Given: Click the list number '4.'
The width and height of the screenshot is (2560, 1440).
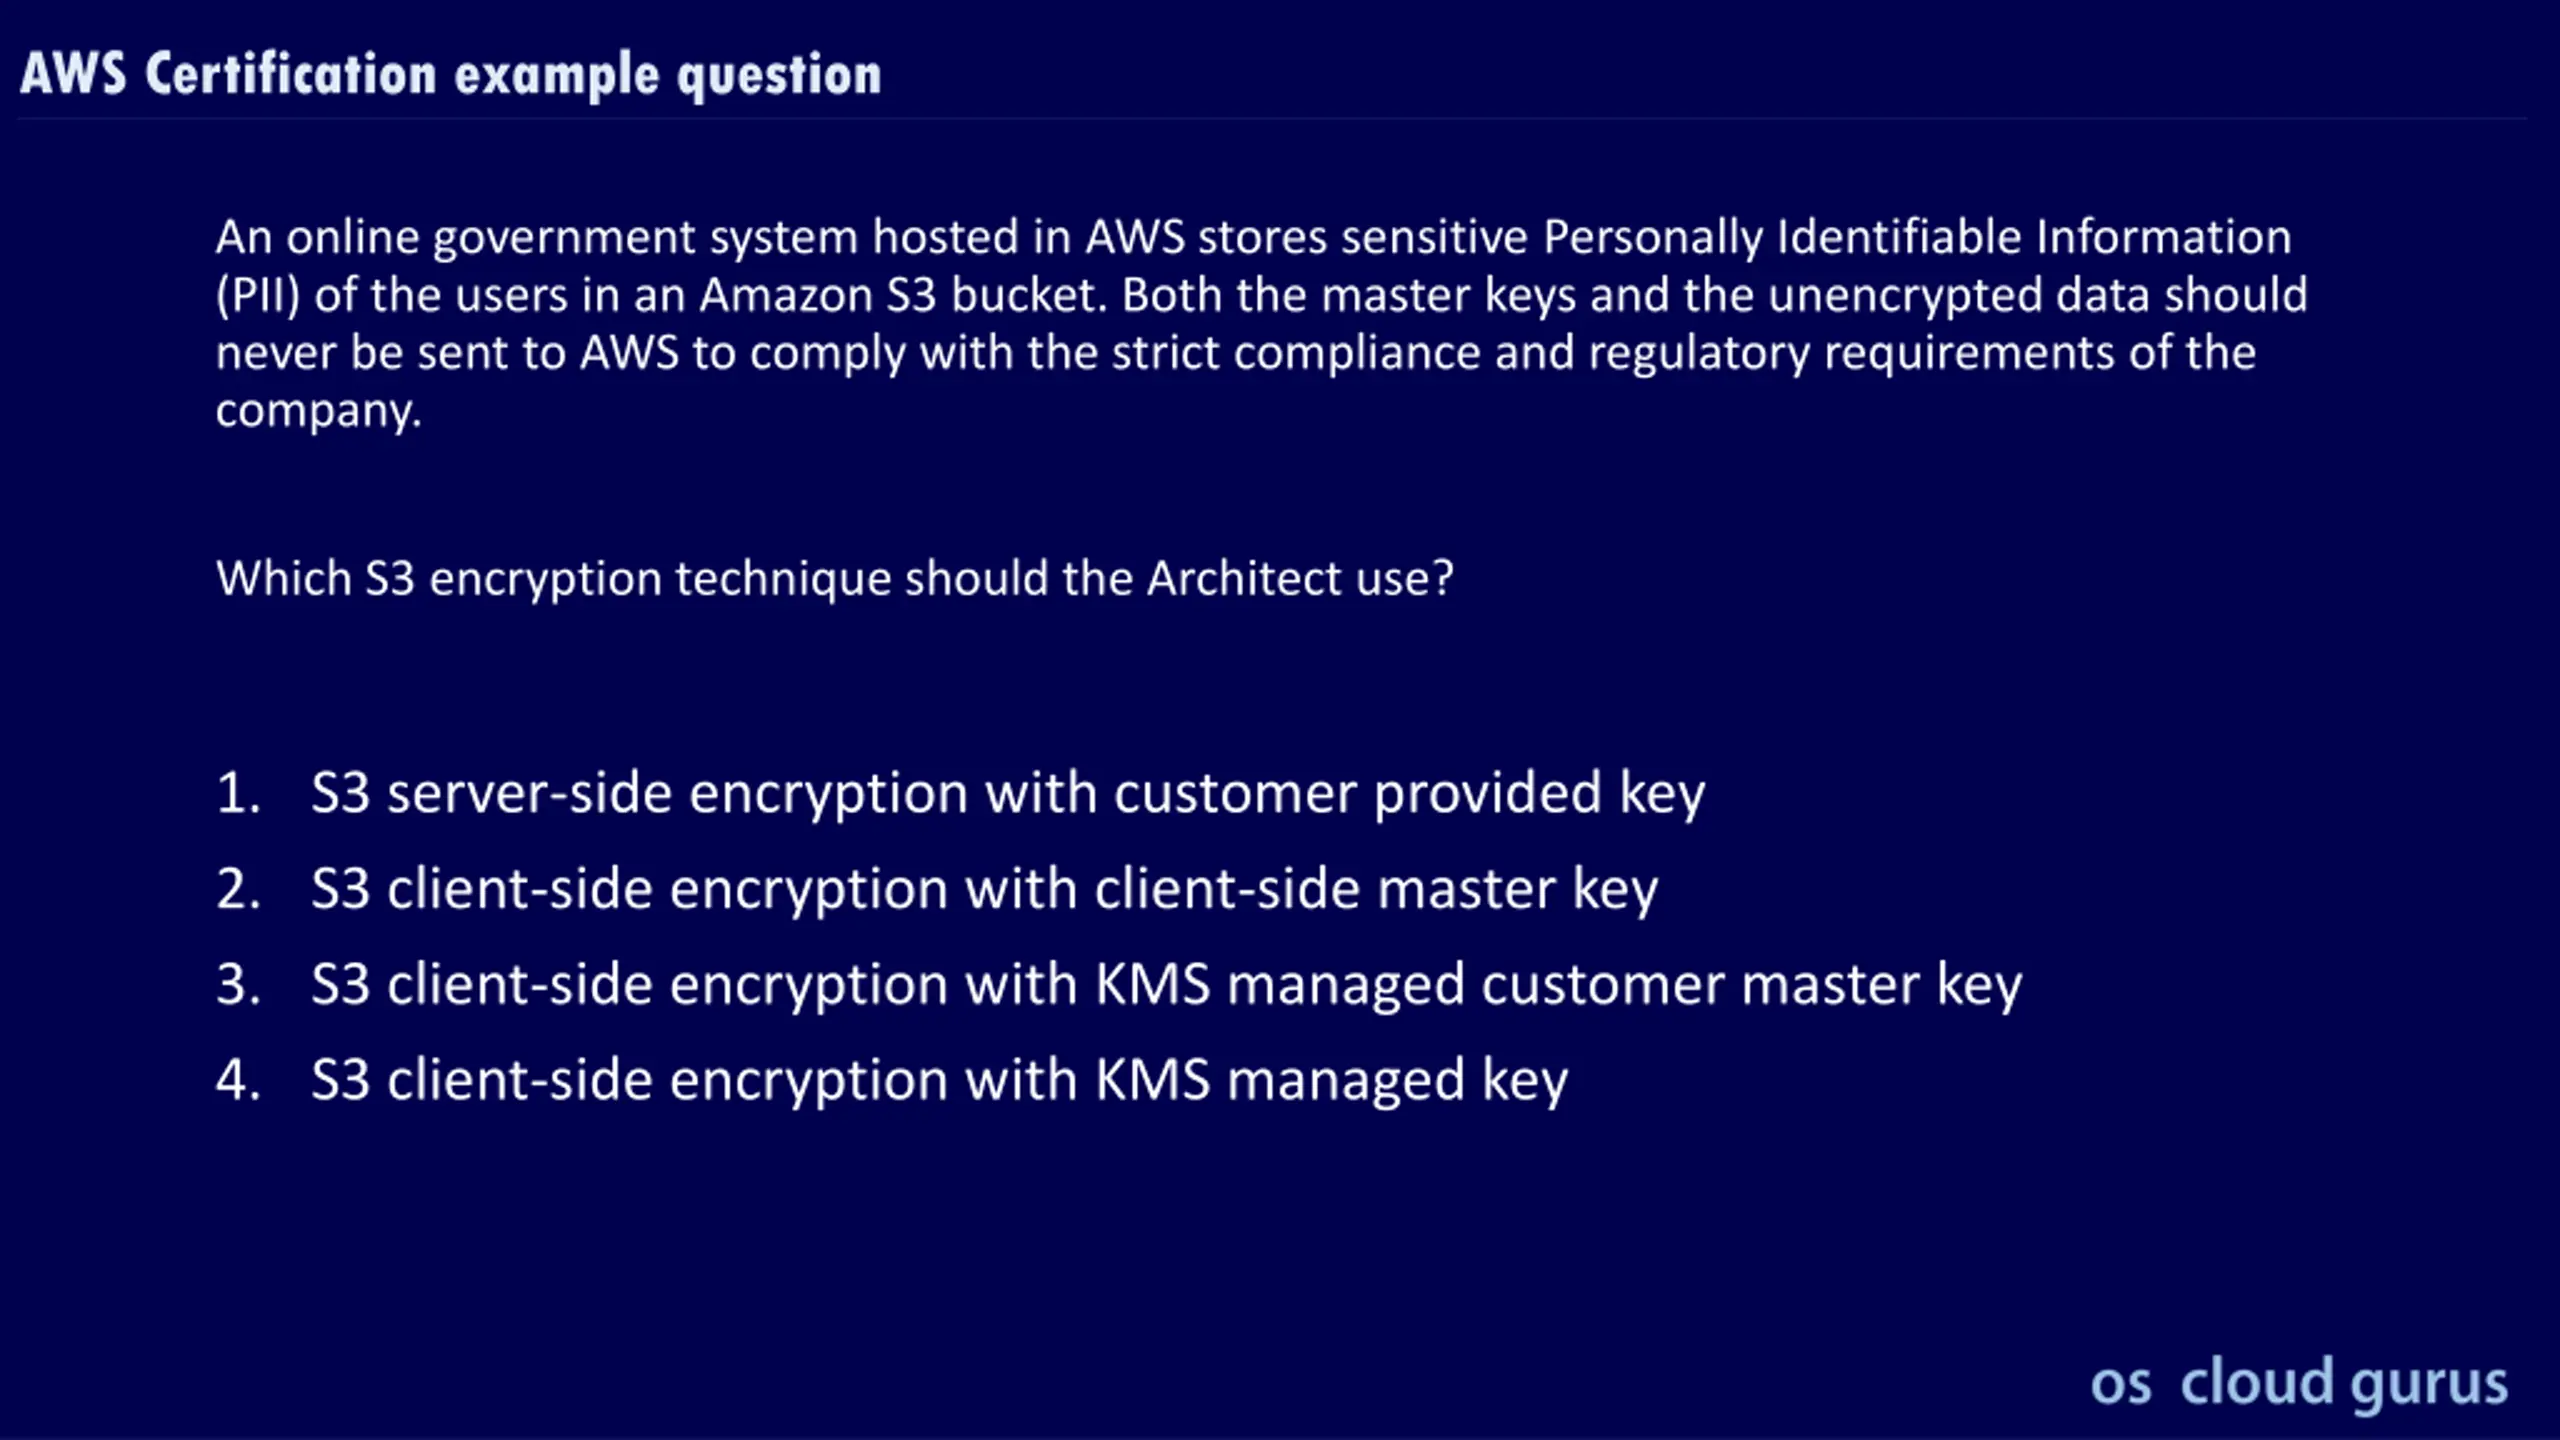Looking at the screenshot, I should click(x=238, y=1080).
